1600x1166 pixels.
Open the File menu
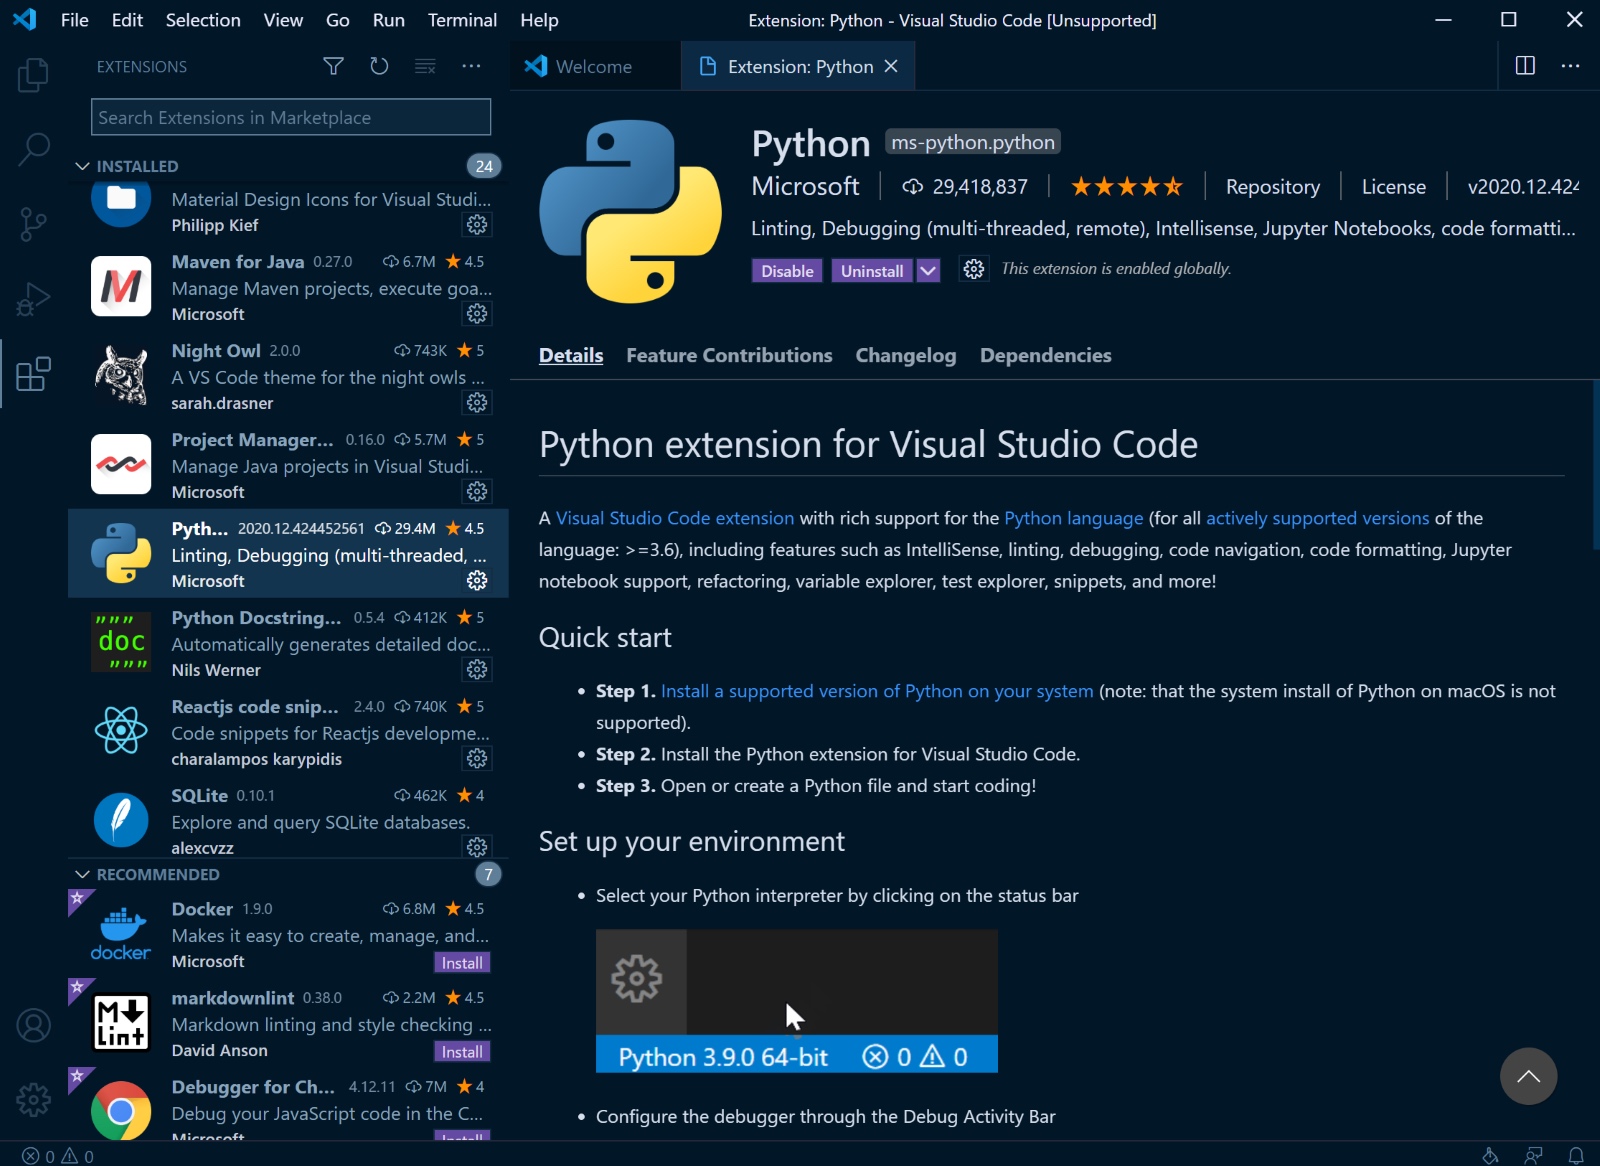[x=75, y=20]
